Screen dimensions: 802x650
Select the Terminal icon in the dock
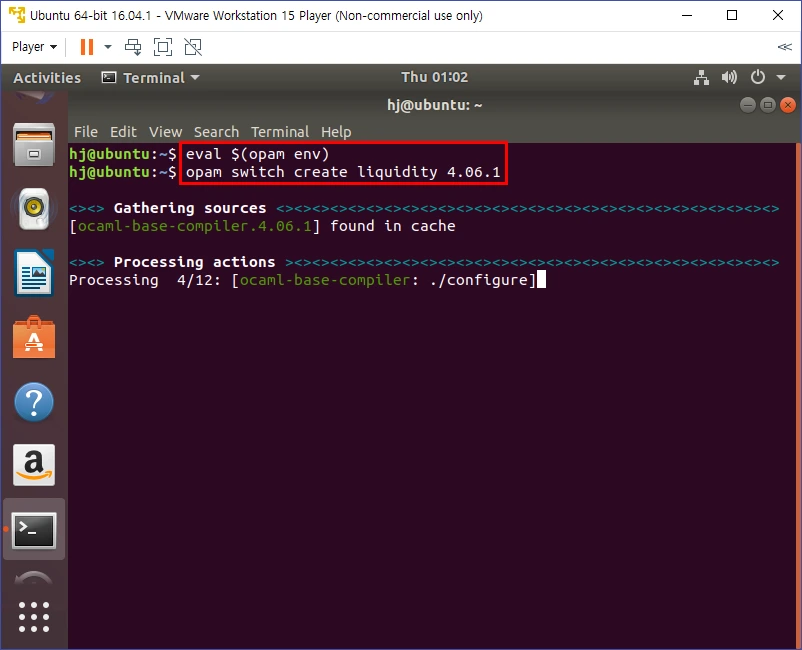coord(34,530)
